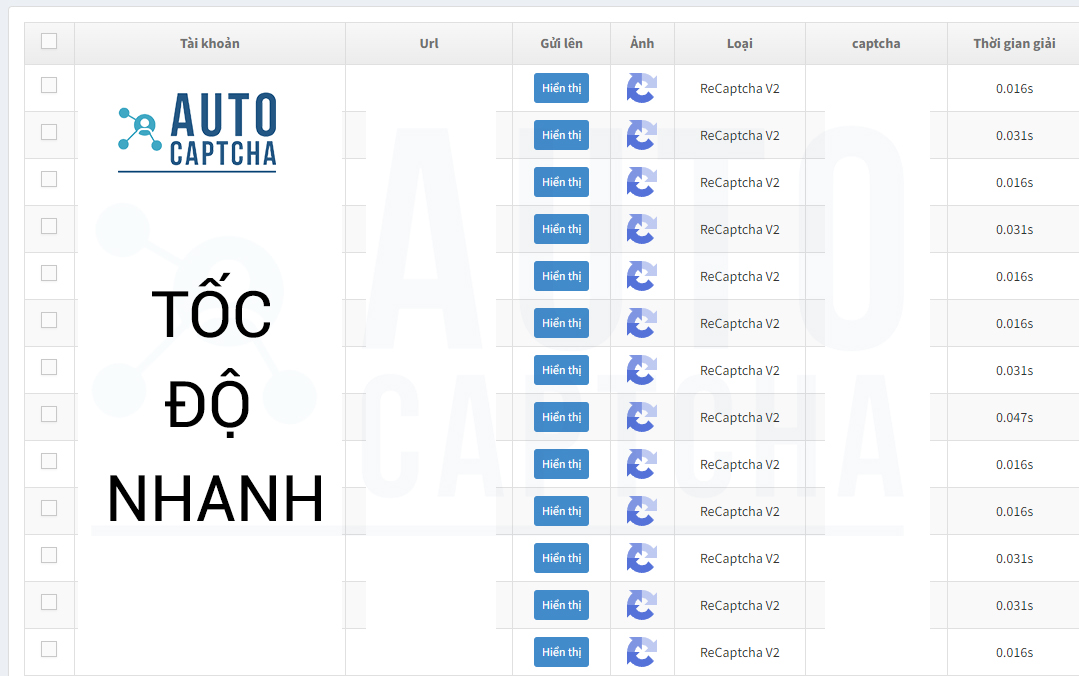The height and width of the screenshot is (676, 1079).
Task: Tick the checkbox just below the 0.047s row
Action: tap(49, 461)
